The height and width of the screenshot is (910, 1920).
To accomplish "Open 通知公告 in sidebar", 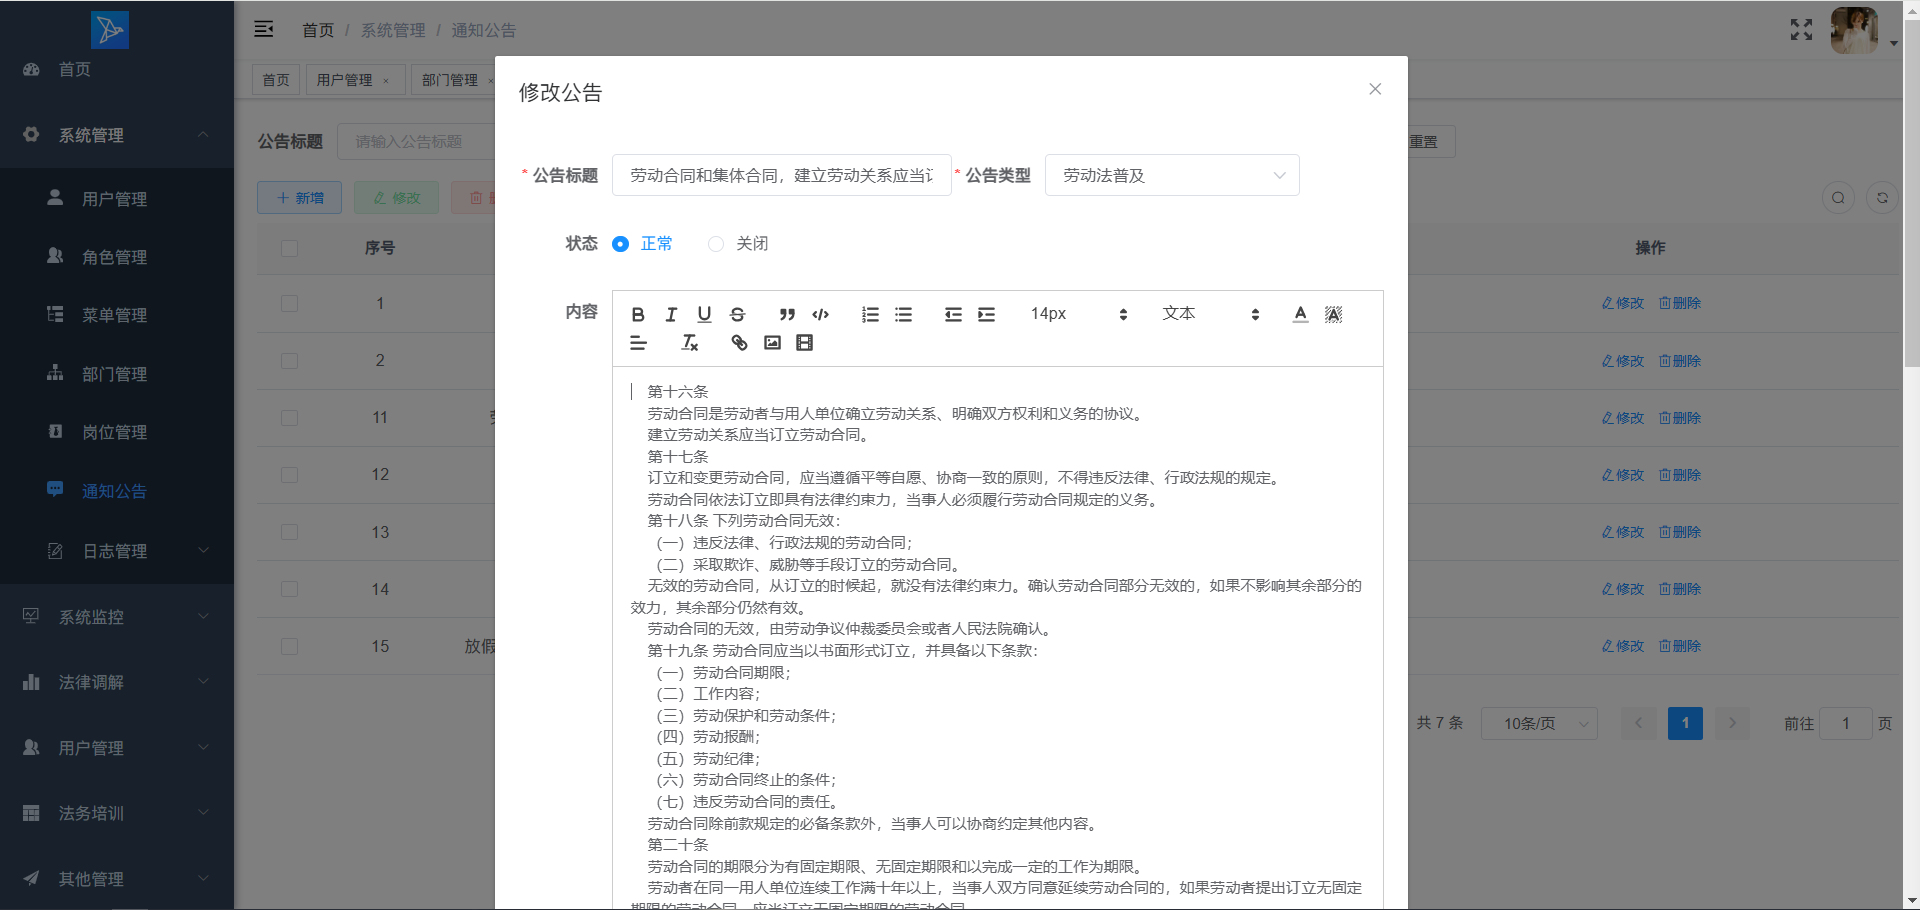I will [117, 491].
